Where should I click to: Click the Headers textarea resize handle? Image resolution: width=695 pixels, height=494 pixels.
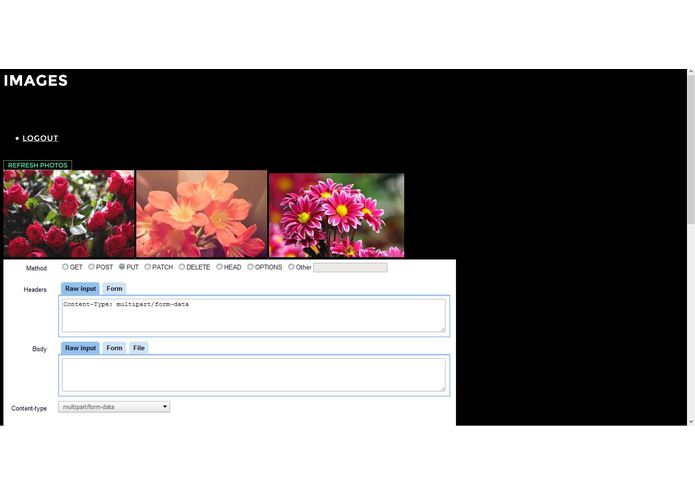coord(442,329)
